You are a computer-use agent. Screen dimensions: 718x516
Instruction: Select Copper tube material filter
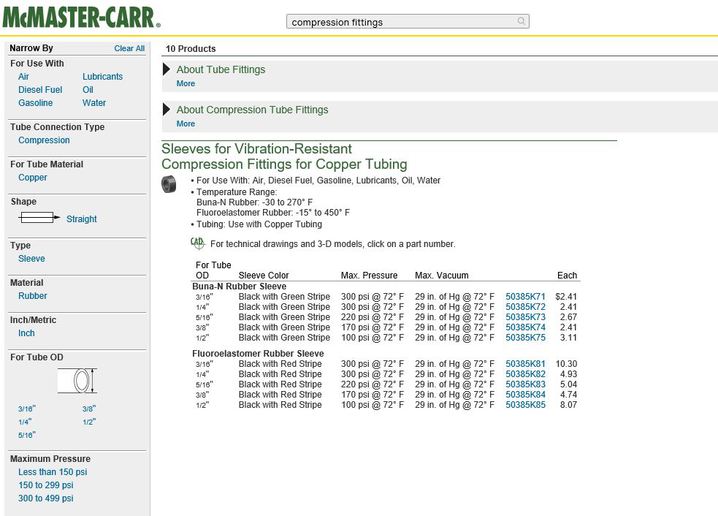click(33, 177)
